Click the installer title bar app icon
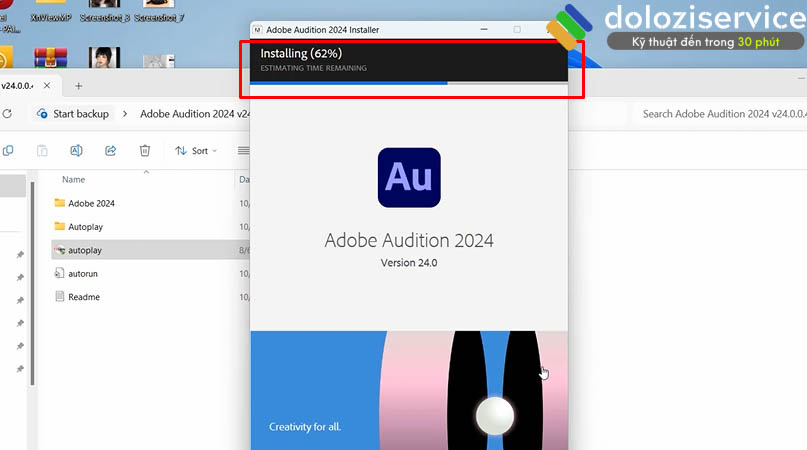The height and width of the screenshot is (450, 807). 257,30
